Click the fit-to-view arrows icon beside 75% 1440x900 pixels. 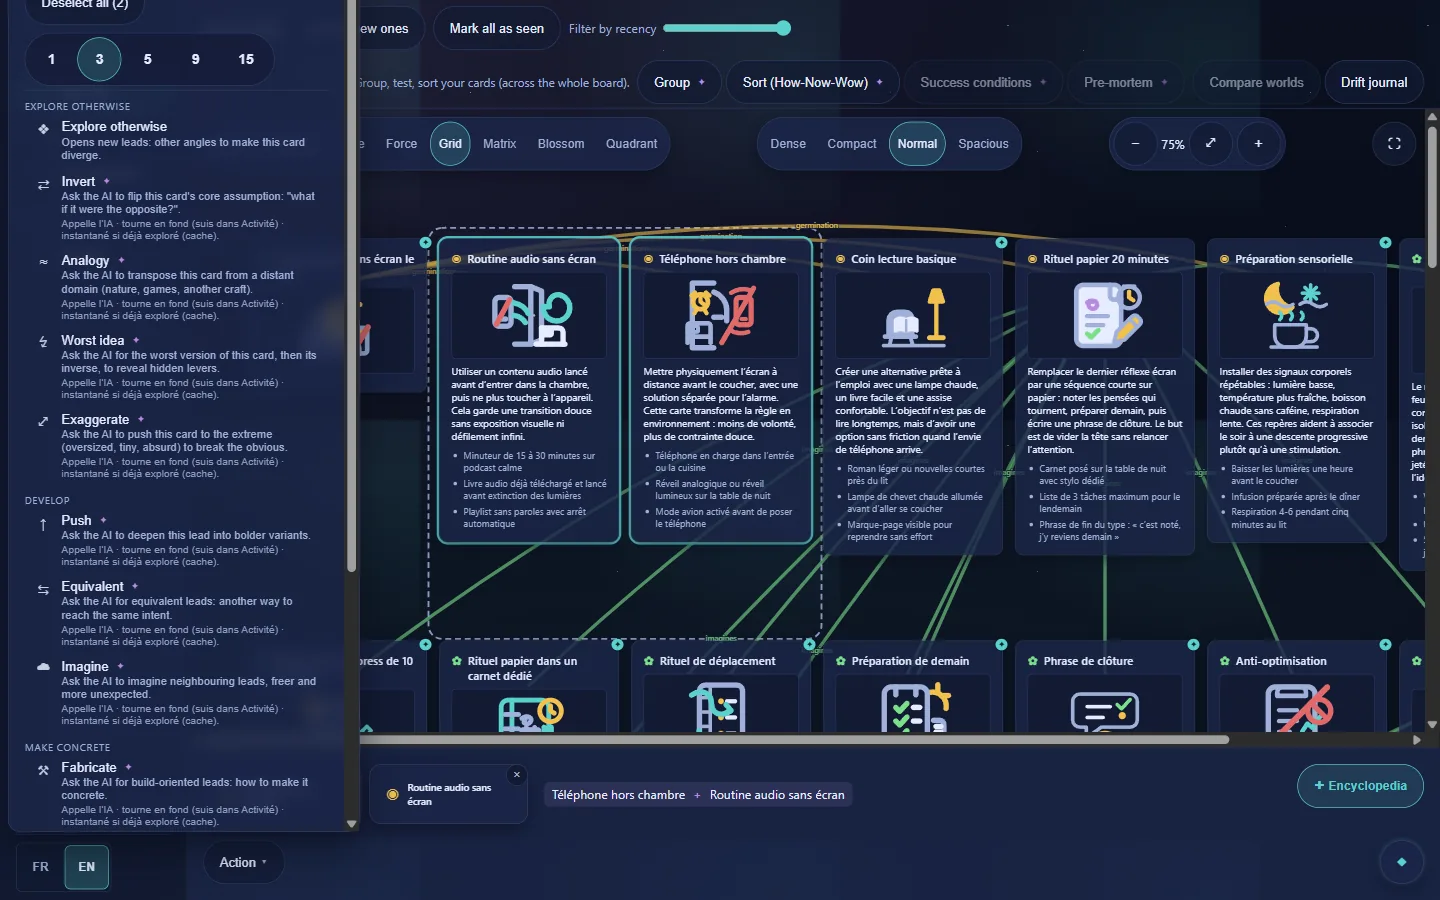(x=1210, y=143)
